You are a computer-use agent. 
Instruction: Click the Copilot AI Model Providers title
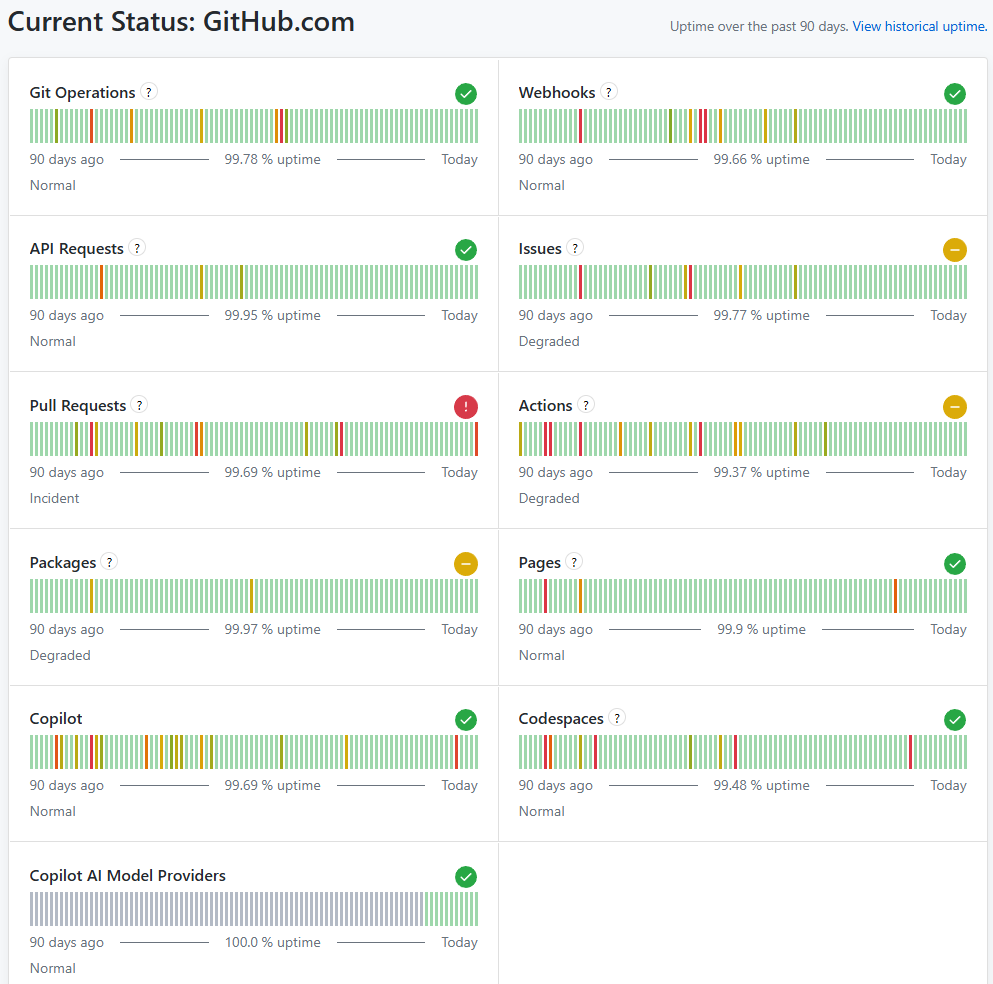(x=127, y=876)
